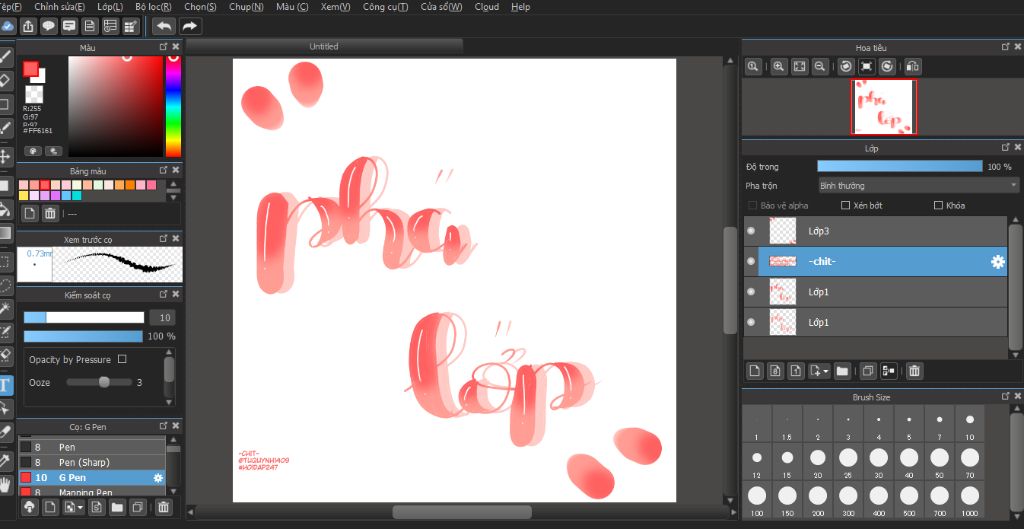Image resolution: width=1024 pixels, height=529 pixels.
Task: Open the Cửa sổ(W) menu
Action: click(x=441, y=7)
